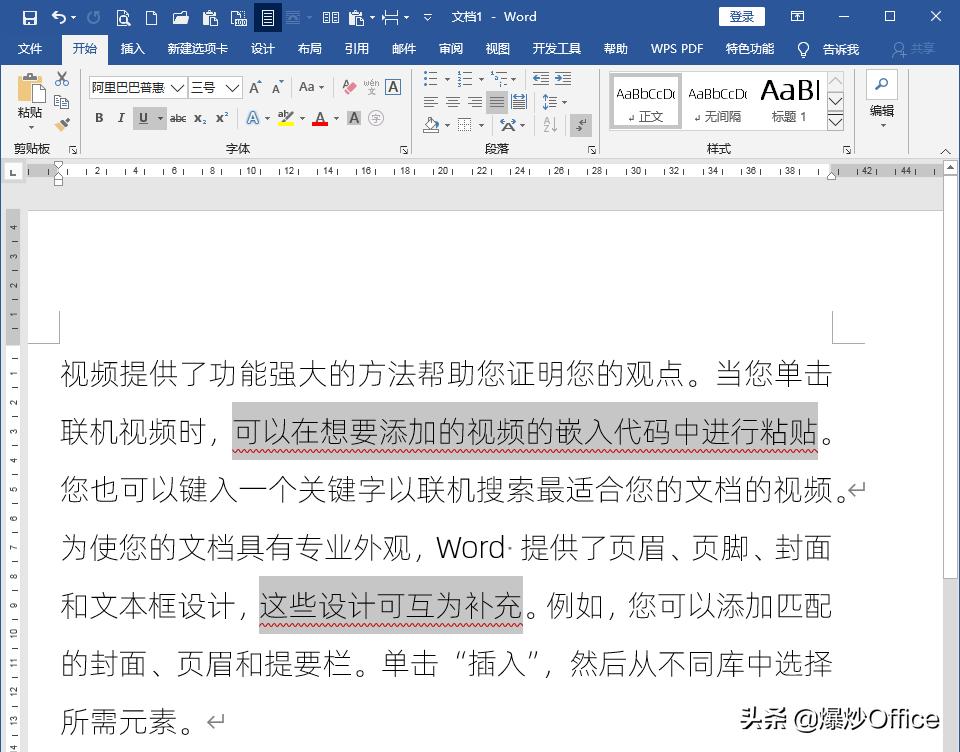Open the Find search in Editing group
The image size is (960, 752).
point(880,85)
